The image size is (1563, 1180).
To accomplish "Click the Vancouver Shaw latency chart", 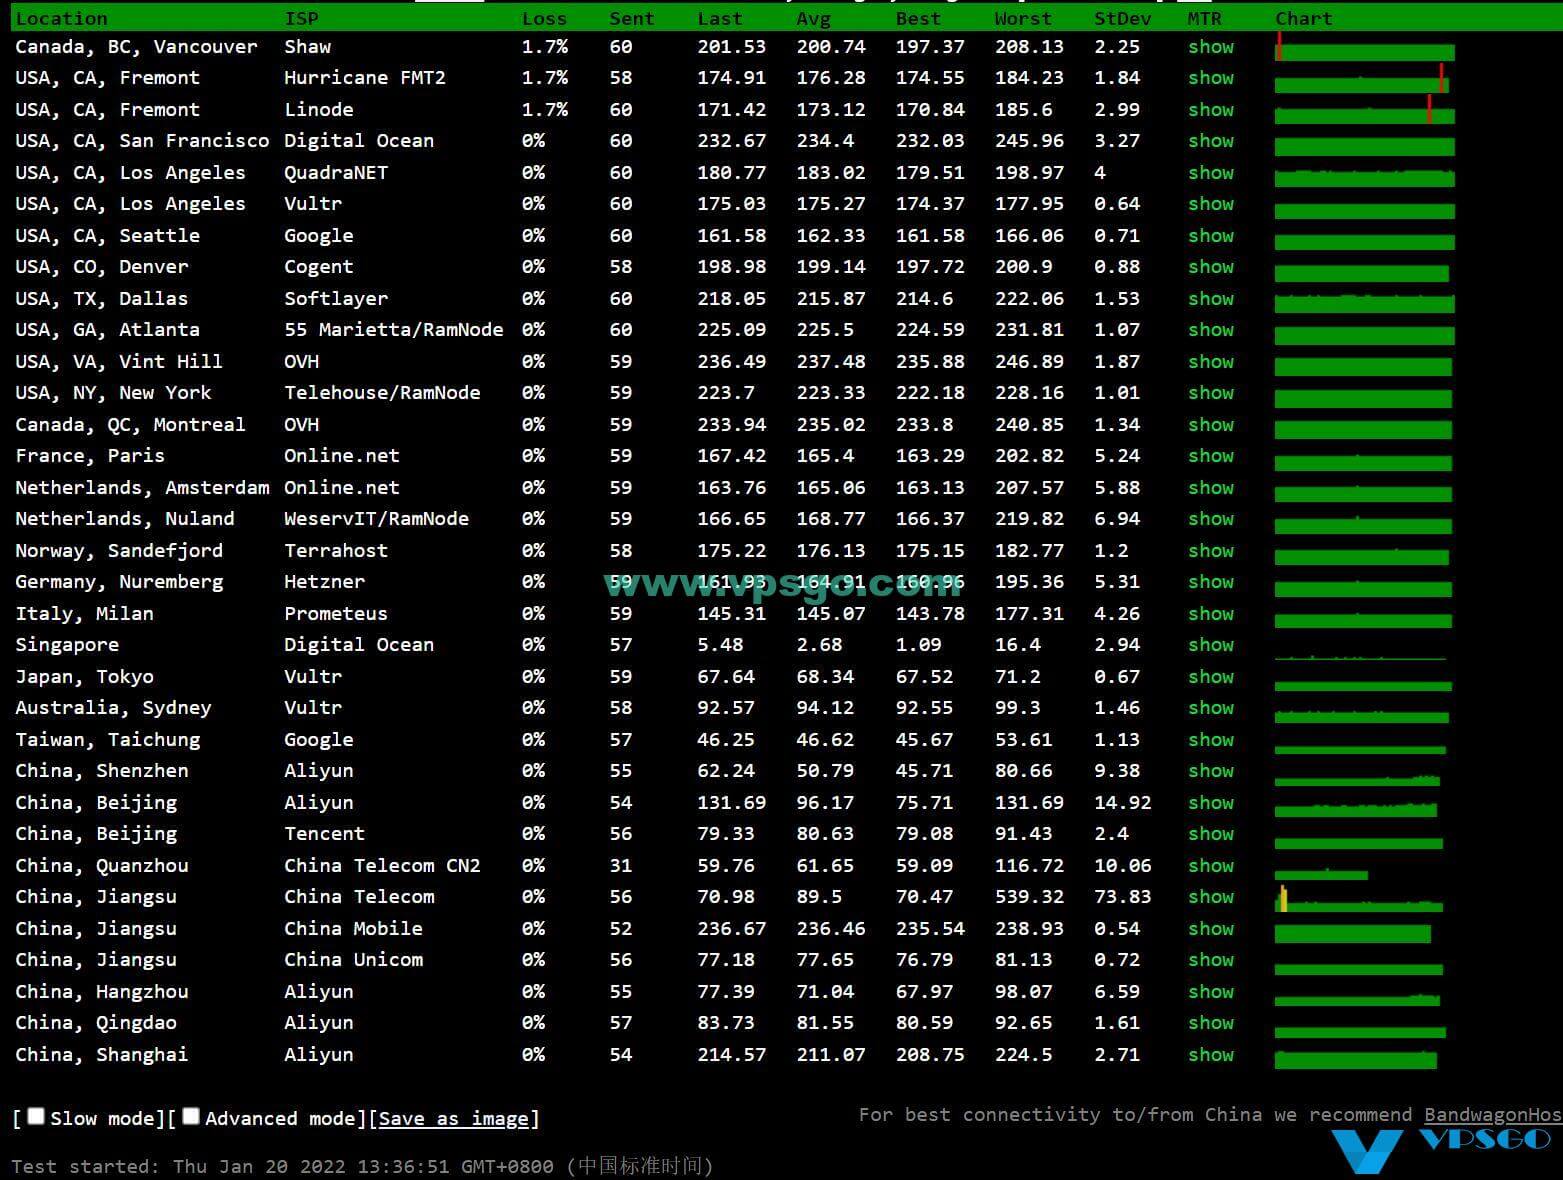I will (x=1365, y=47).
